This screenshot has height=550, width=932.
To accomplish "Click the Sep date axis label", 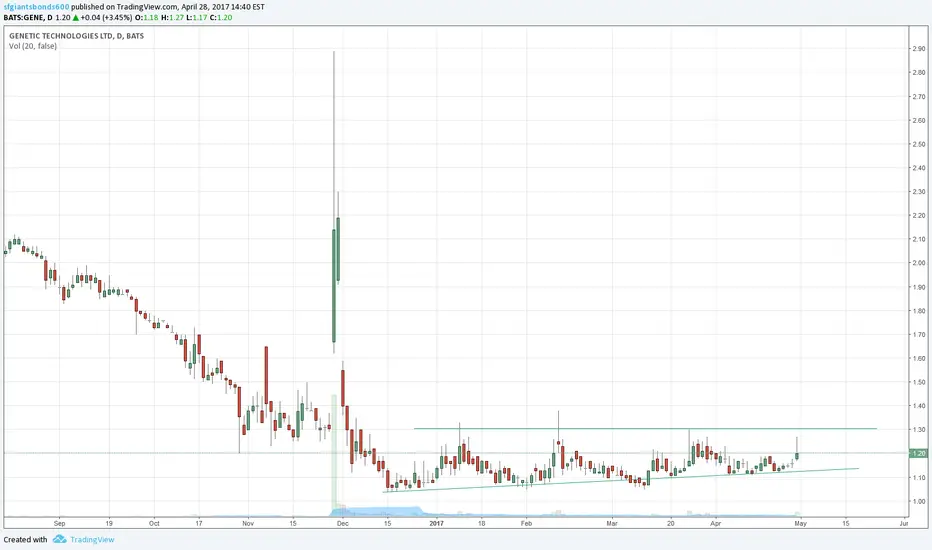I will pyautogui.click(x=59, y=524).
